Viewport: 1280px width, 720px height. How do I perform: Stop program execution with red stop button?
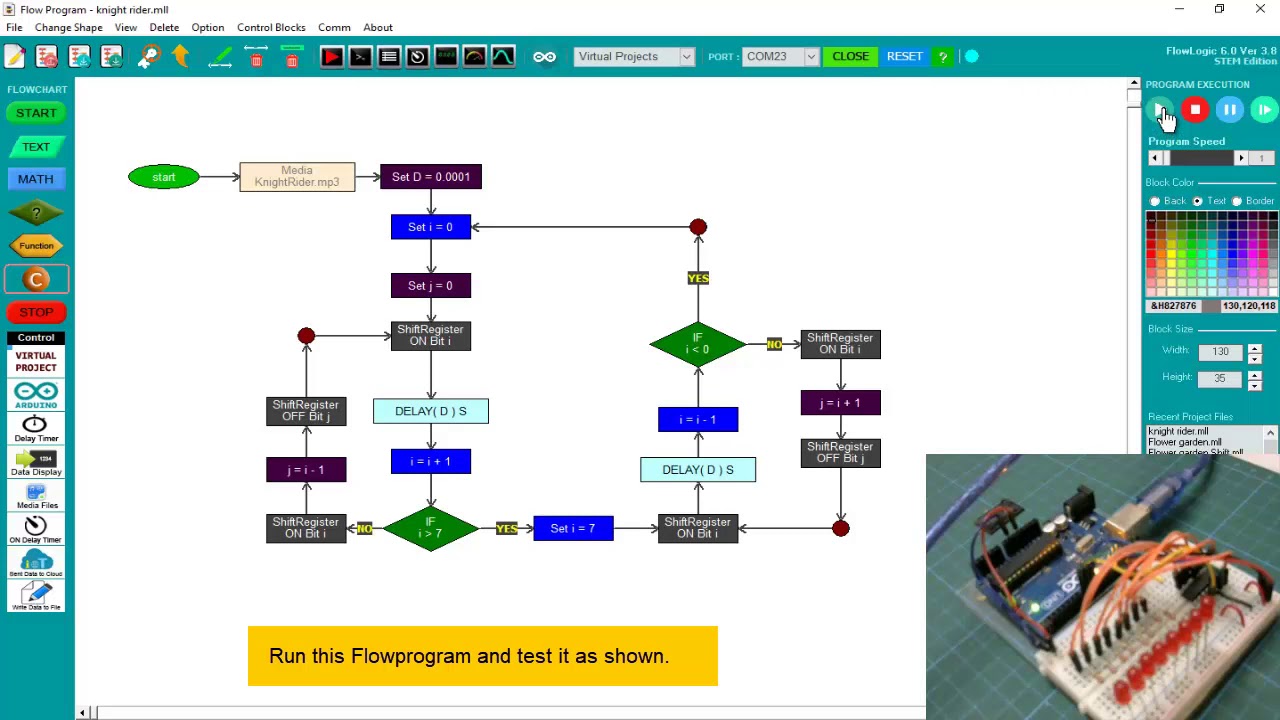click(x=1195, y=110)
